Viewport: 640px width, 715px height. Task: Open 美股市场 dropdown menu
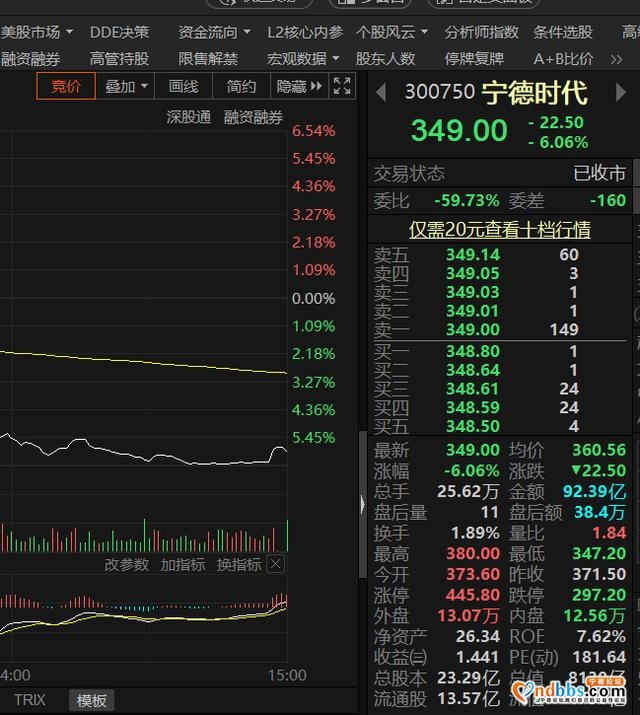pyautogui.click(x=37, y=32)
